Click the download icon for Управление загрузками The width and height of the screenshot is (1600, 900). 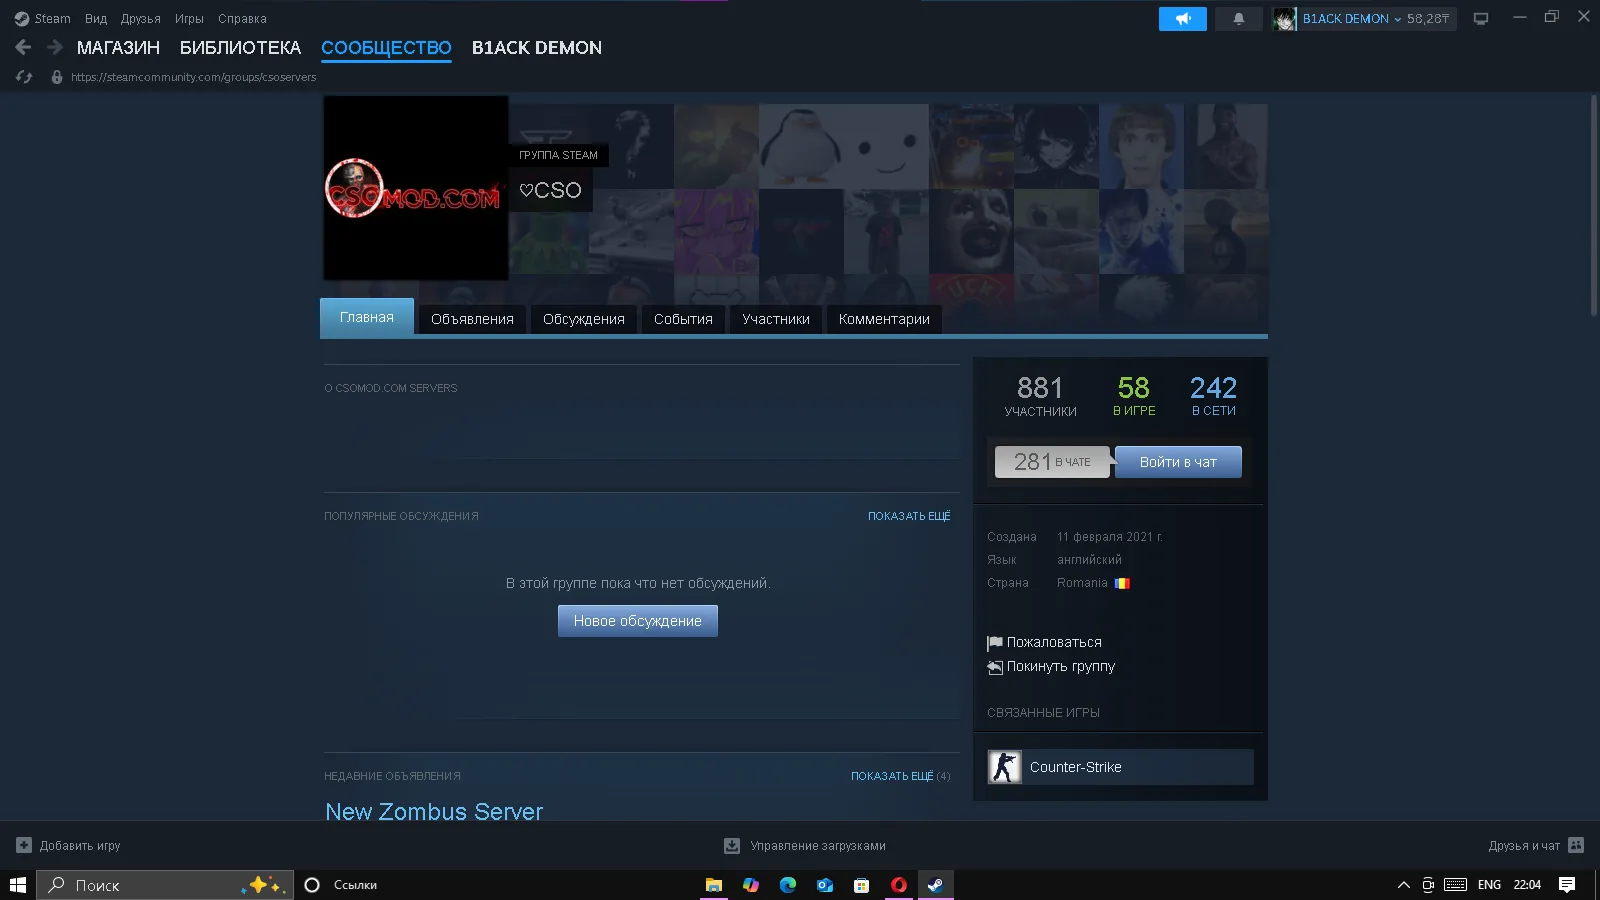coord(732,846)
